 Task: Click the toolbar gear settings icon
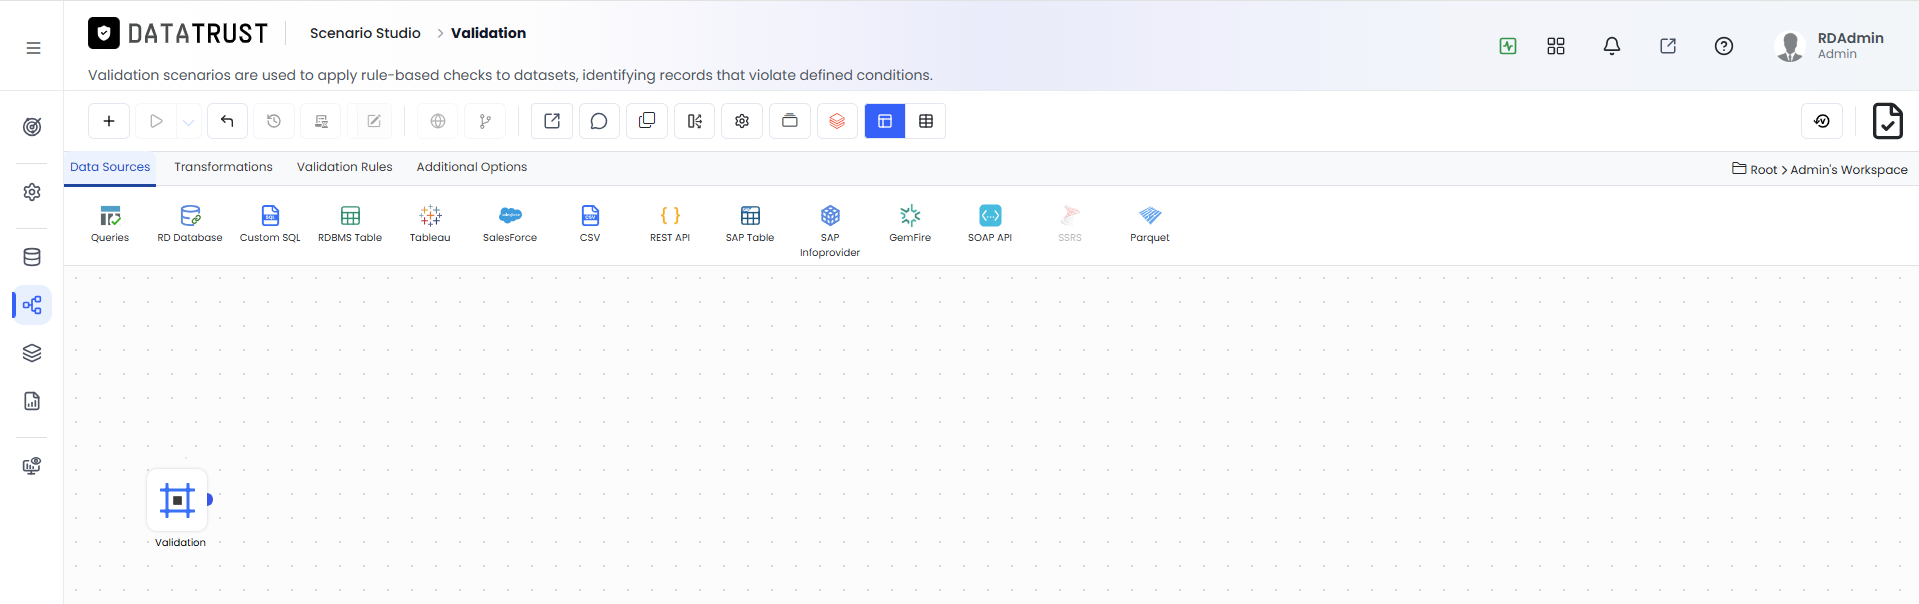tap(742, 121)
